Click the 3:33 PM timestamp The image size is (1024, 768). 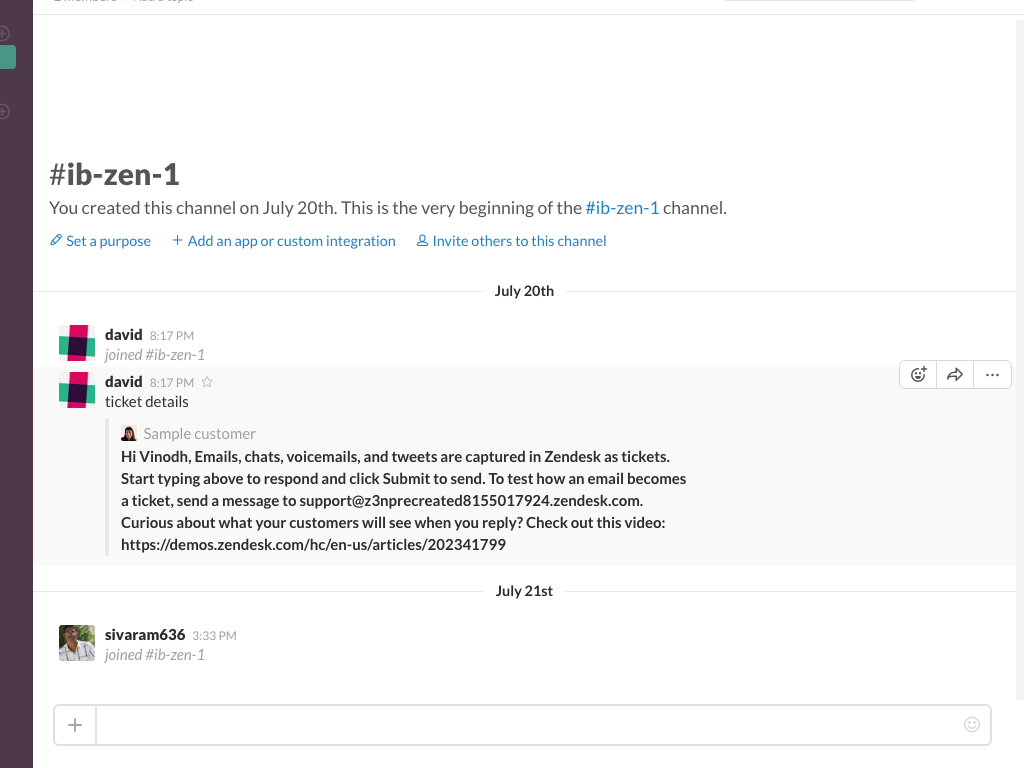[214, 635]
